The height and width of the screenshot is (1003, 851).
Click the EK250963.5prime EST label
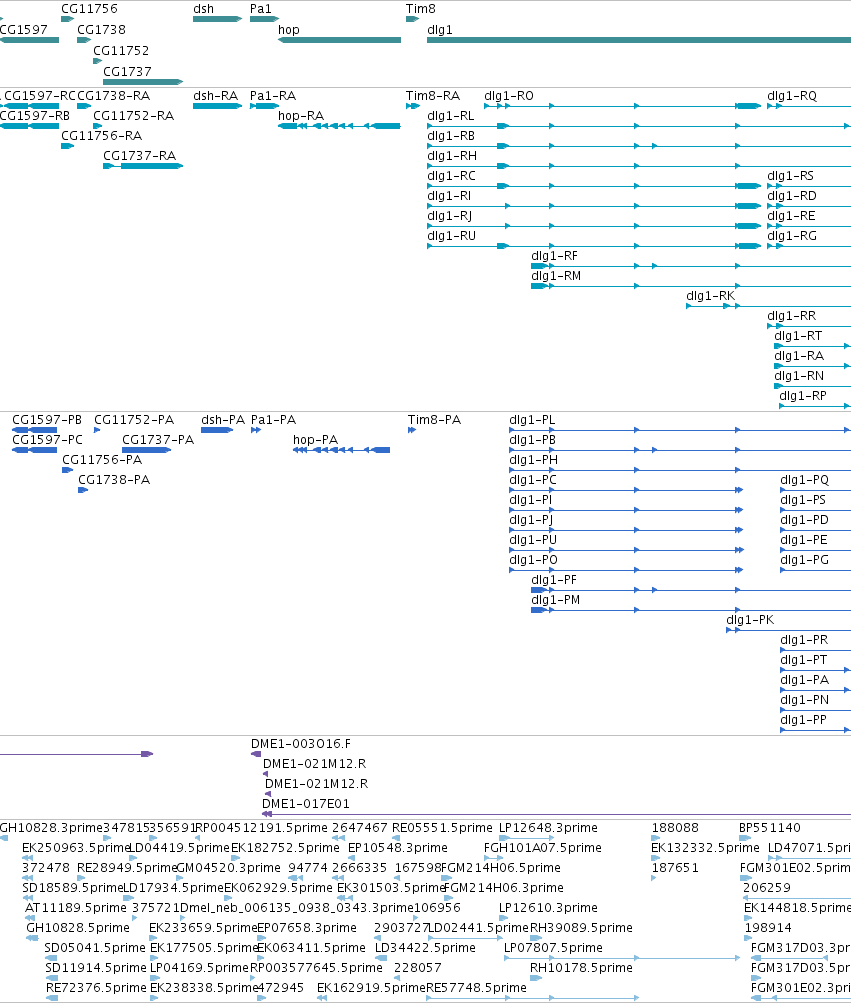[76, 848]
